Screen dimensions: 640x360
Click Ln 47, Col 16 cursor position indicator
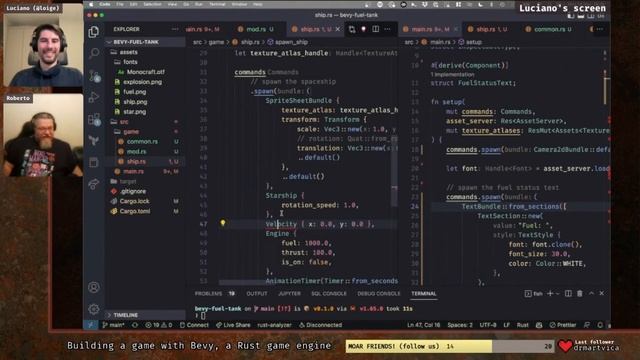click(x=423, y=325)
